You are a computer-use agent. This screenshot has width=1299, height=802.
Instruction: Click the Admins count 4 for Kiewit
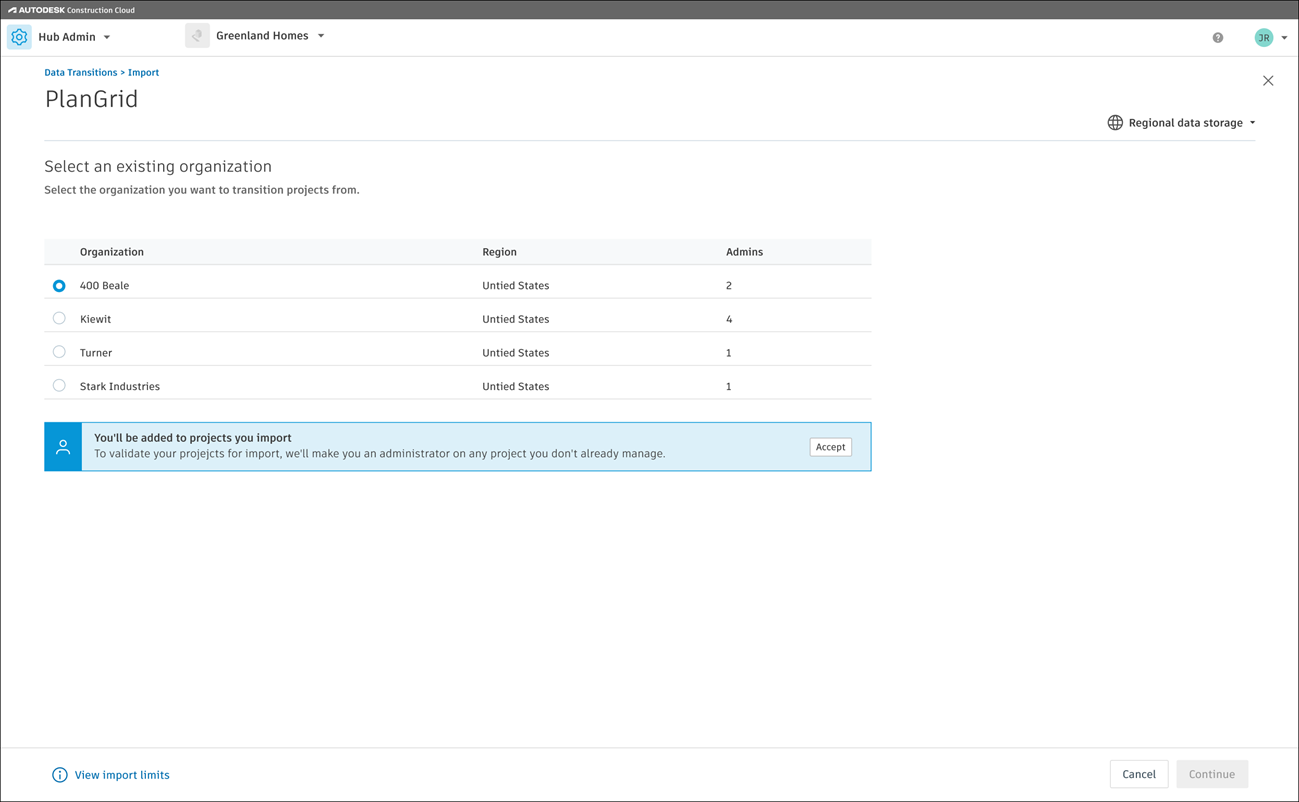tap(729, 319)
